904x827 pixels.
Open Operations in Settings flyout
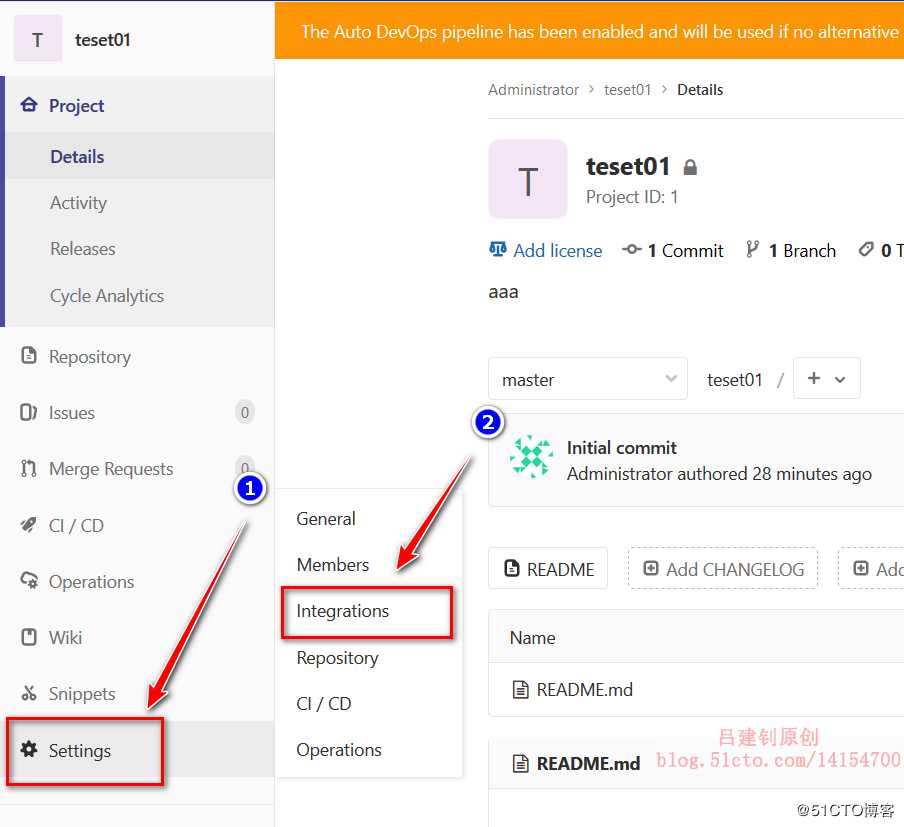tap(339, 750)
